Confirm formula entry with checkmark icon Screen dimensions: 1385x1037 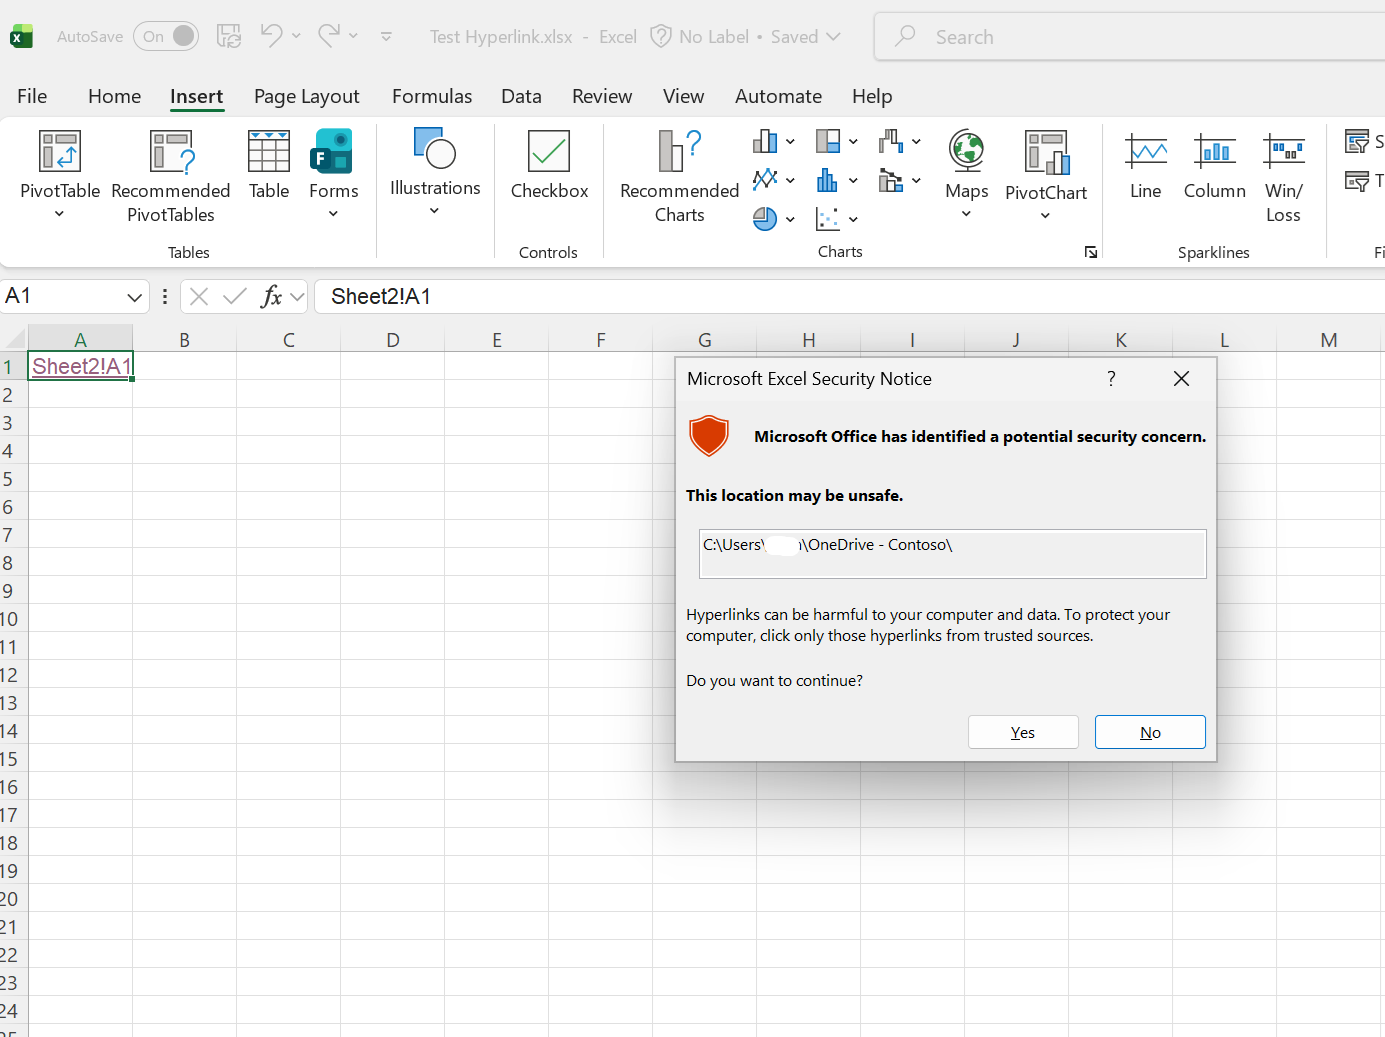(235, 296)
